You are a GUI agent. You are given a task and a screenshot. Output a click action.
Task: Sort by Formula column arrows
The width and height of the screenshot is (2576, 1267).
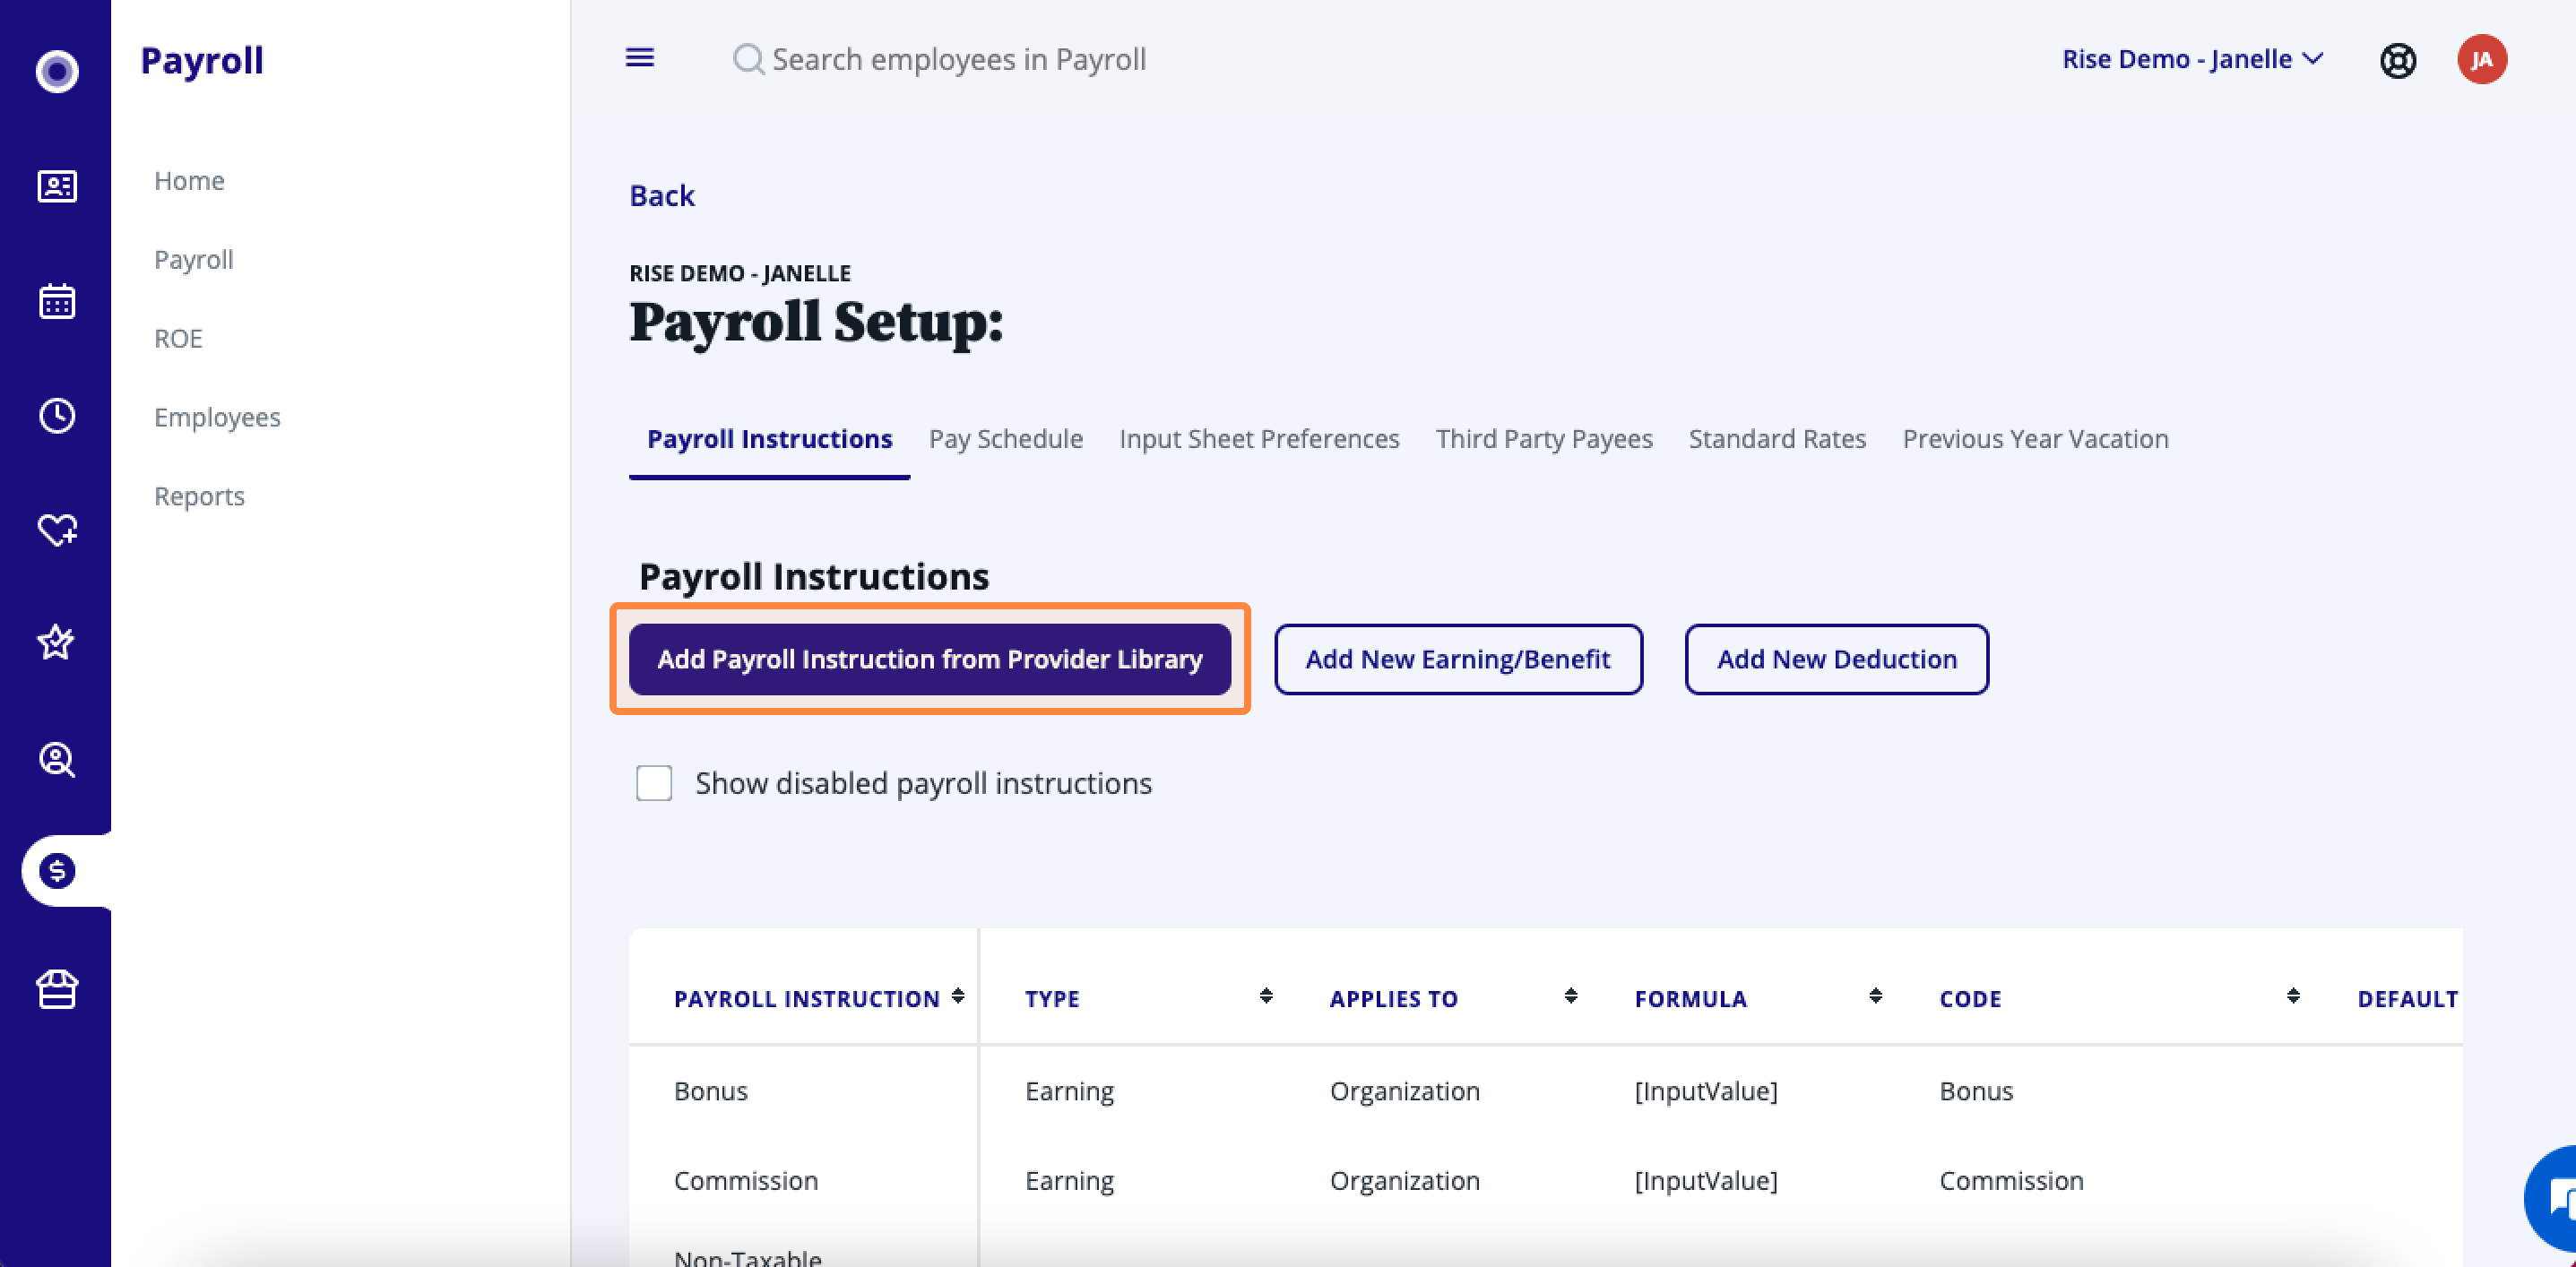(1876, 996)
